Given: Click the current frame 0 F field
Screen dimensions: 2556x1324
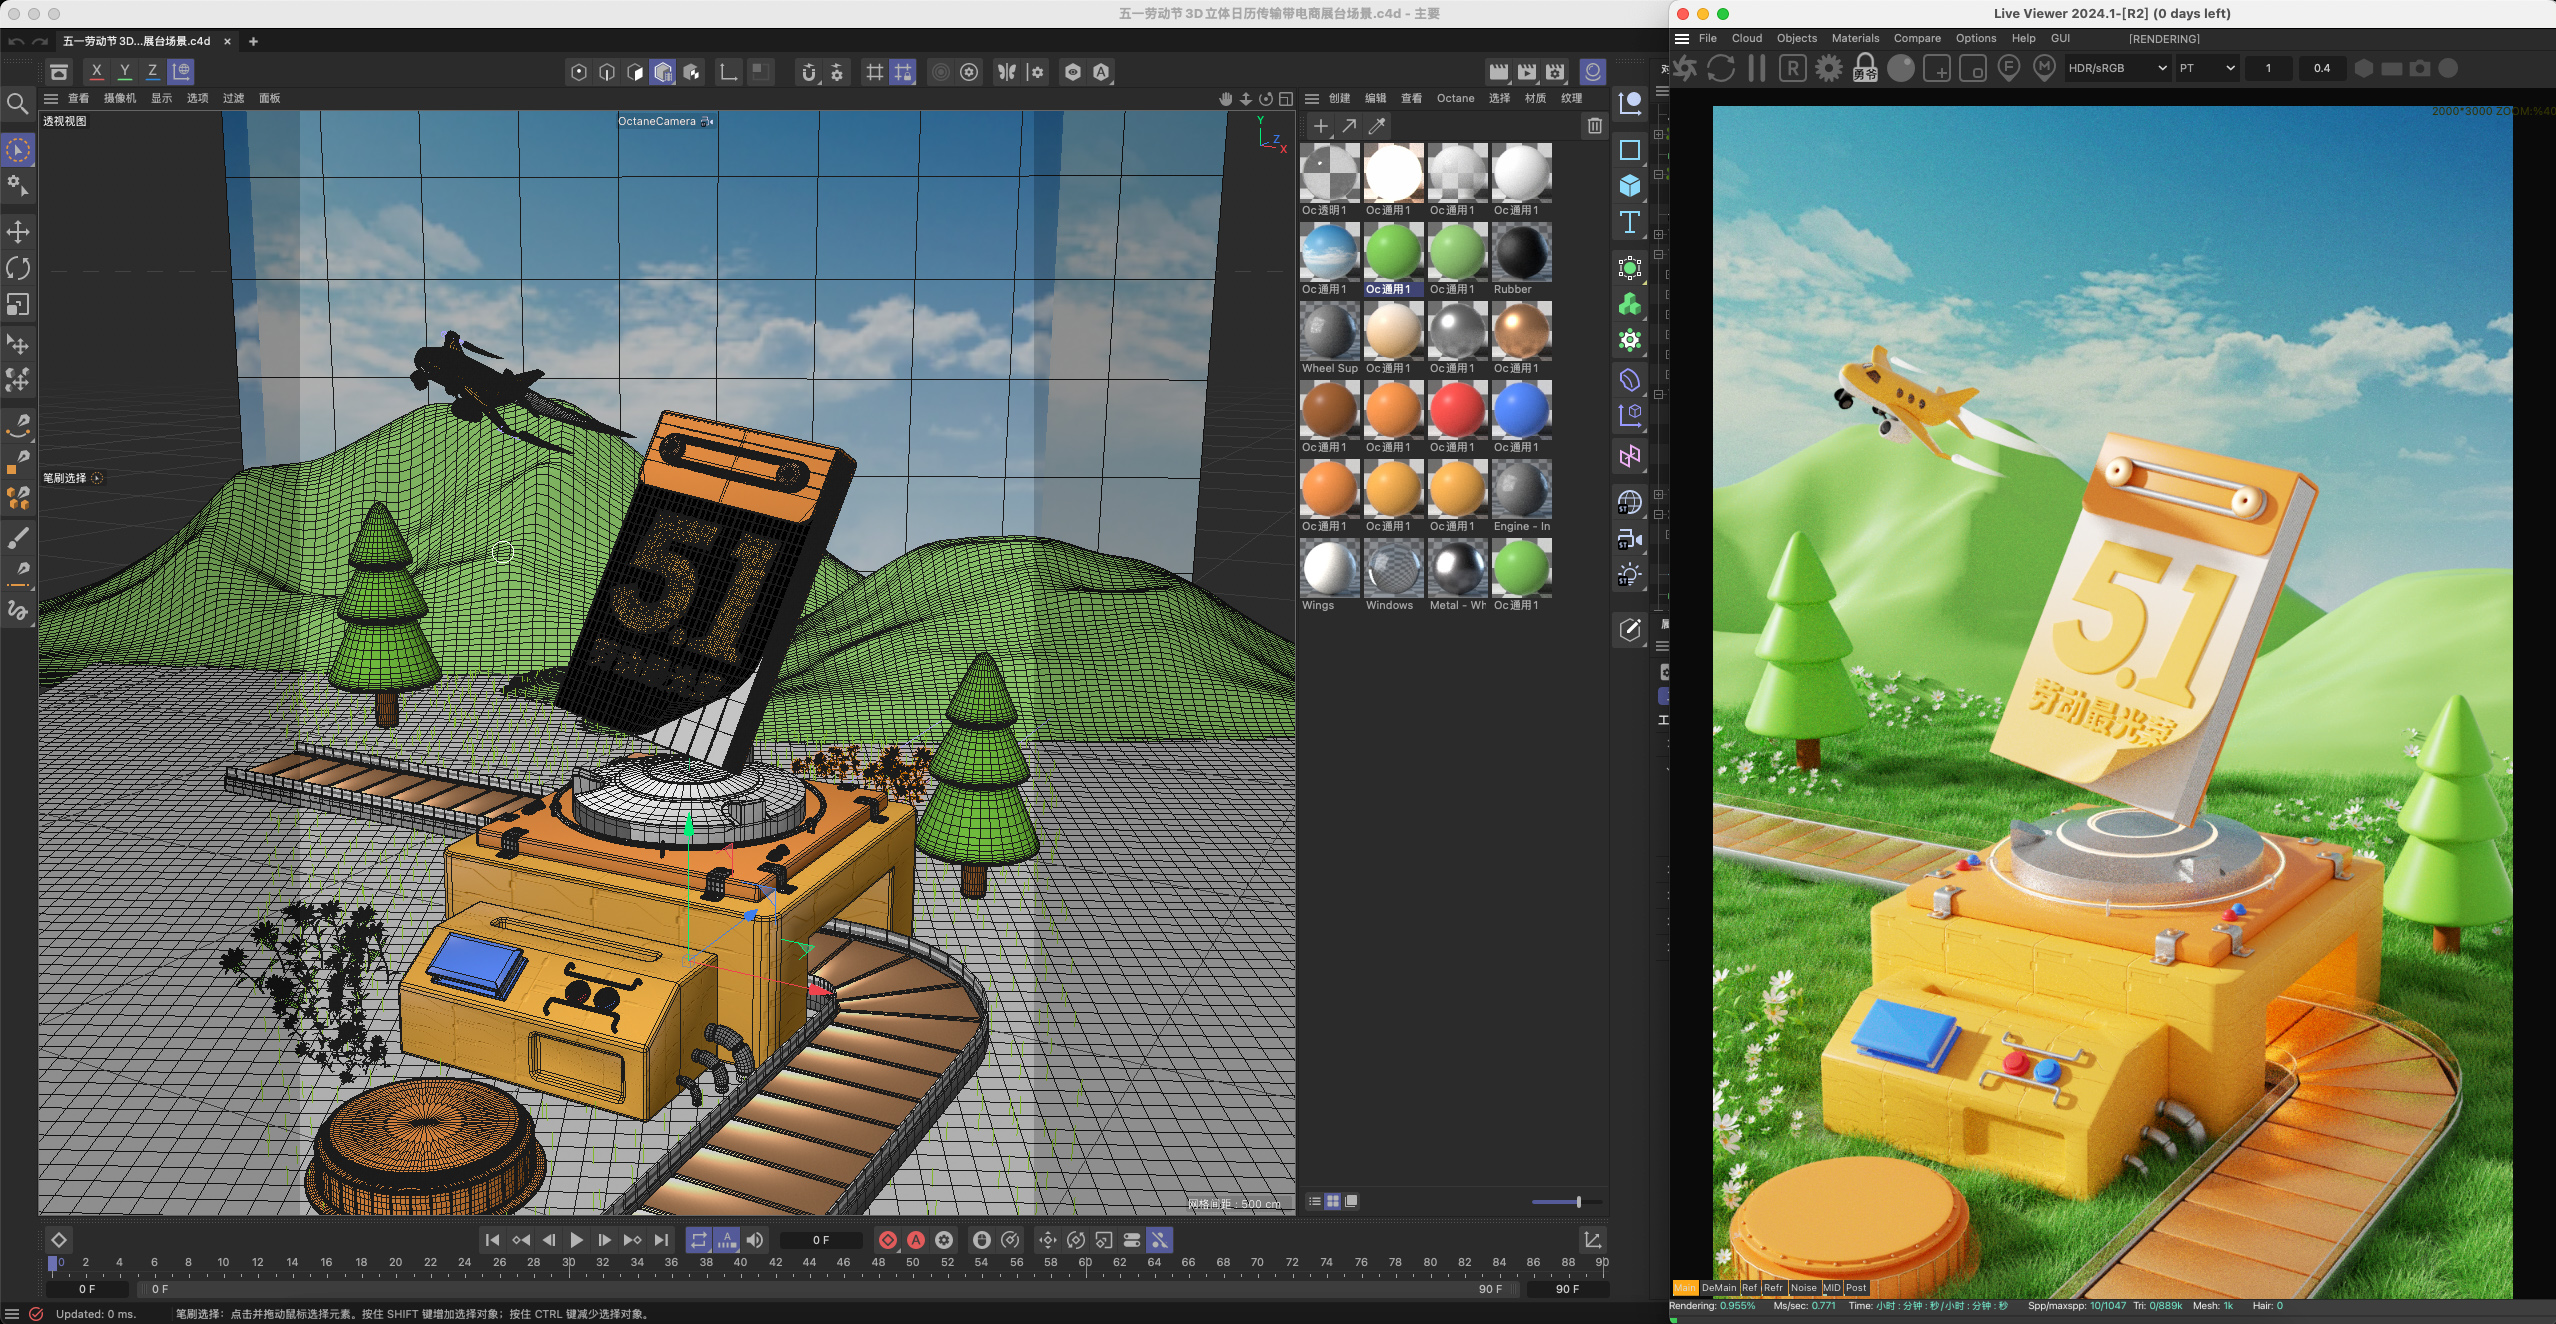Looking at the screenshot, I should click(x=820, y=1240).
